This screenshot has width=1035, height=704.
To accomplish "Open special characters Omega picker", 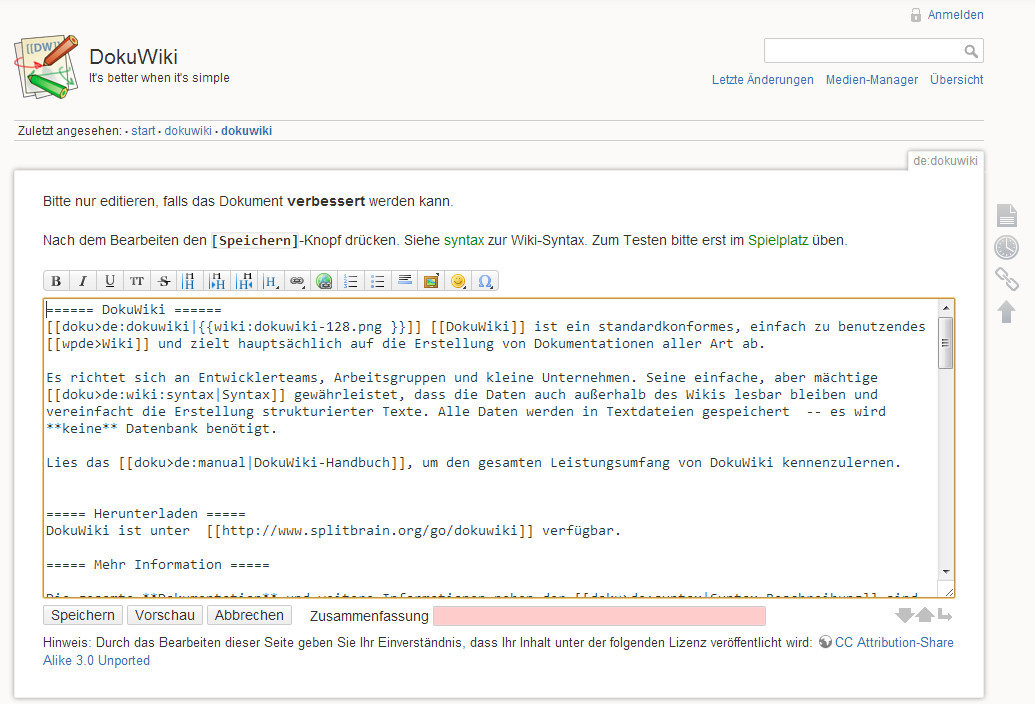I will 485,281.
